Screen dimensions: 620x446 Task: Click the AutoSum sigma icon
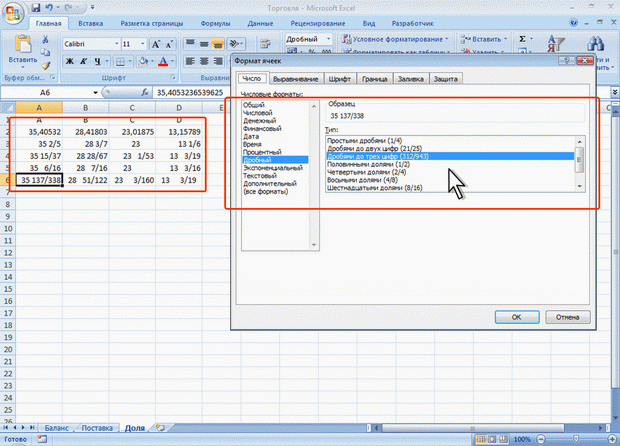[x=522, y=39]
